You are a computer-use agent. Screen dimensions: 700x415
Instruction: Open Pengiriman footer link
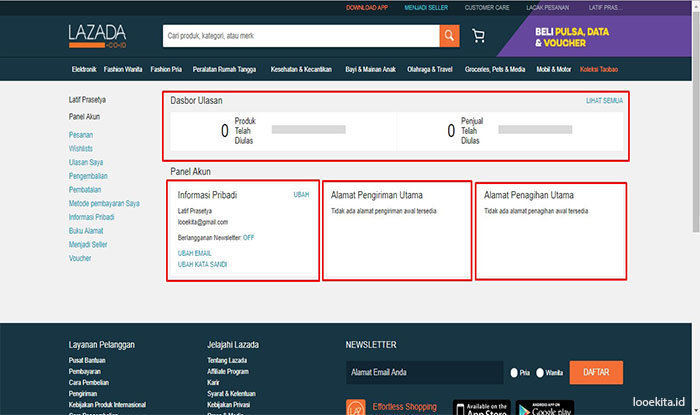[83, 394]
